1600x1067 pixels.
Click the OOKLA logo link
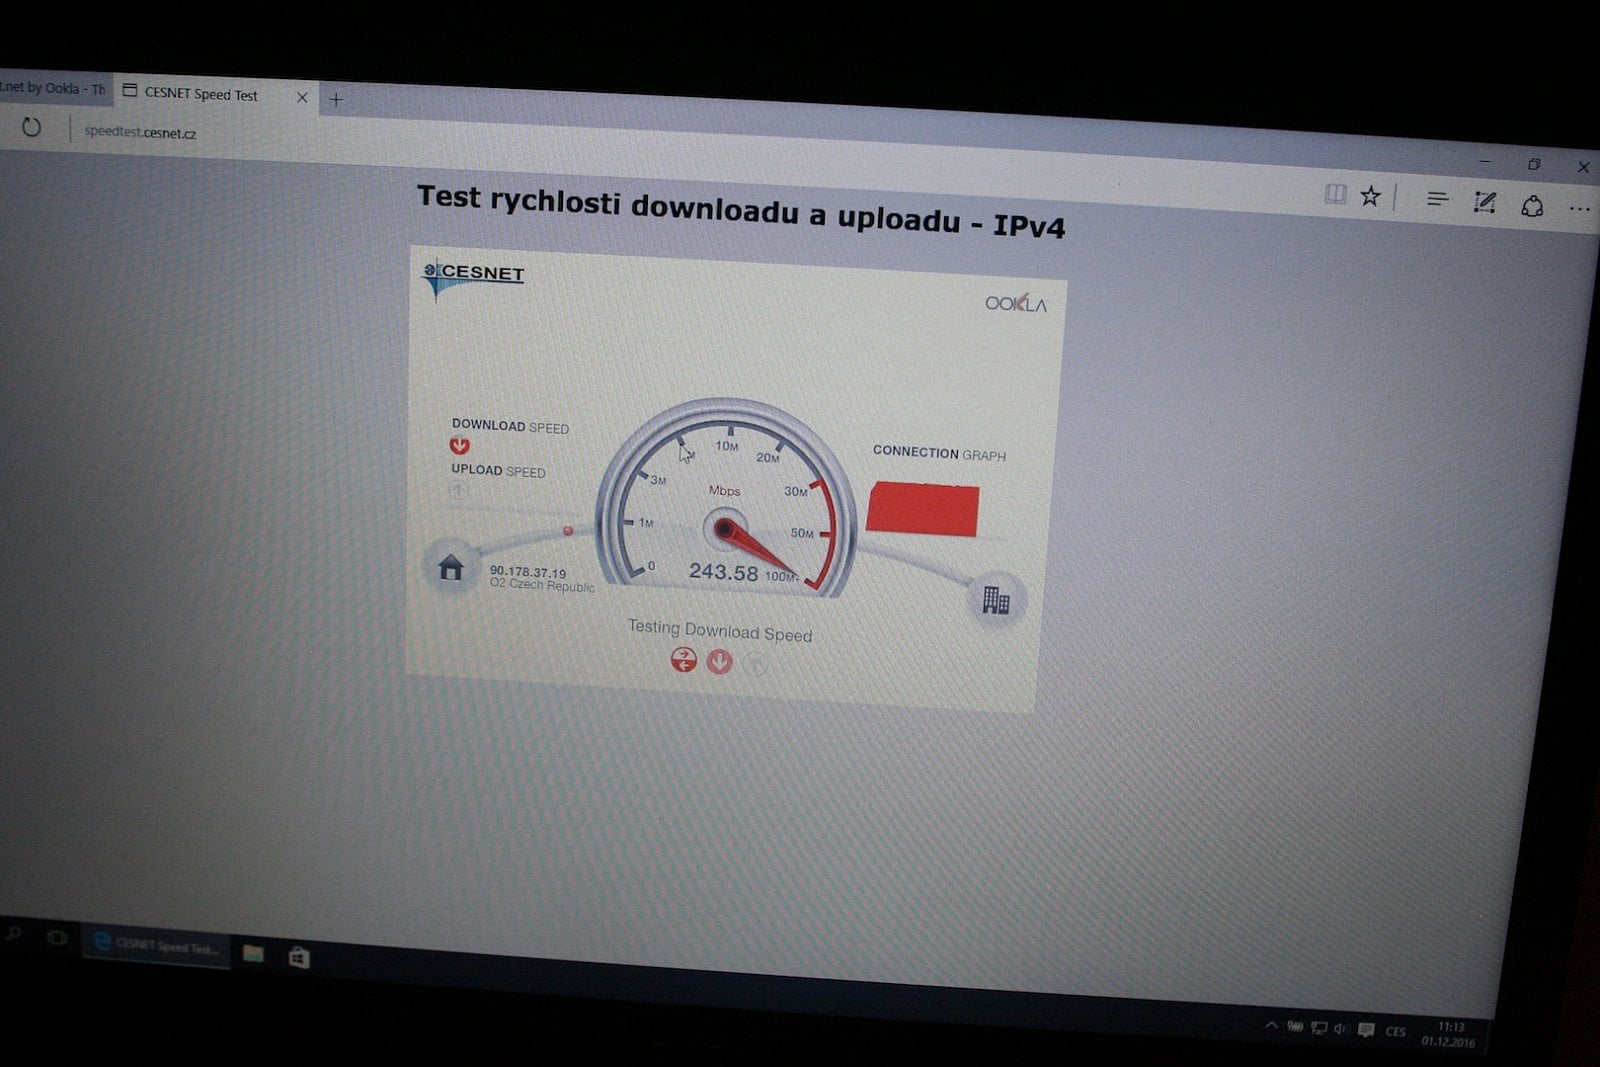pyautogui.click(x=1015, y=305)
